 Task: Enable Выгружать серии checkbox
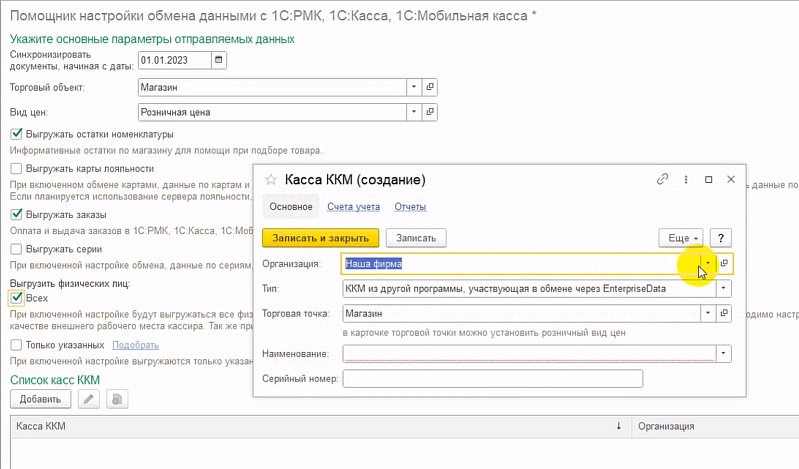click(16, 249)
